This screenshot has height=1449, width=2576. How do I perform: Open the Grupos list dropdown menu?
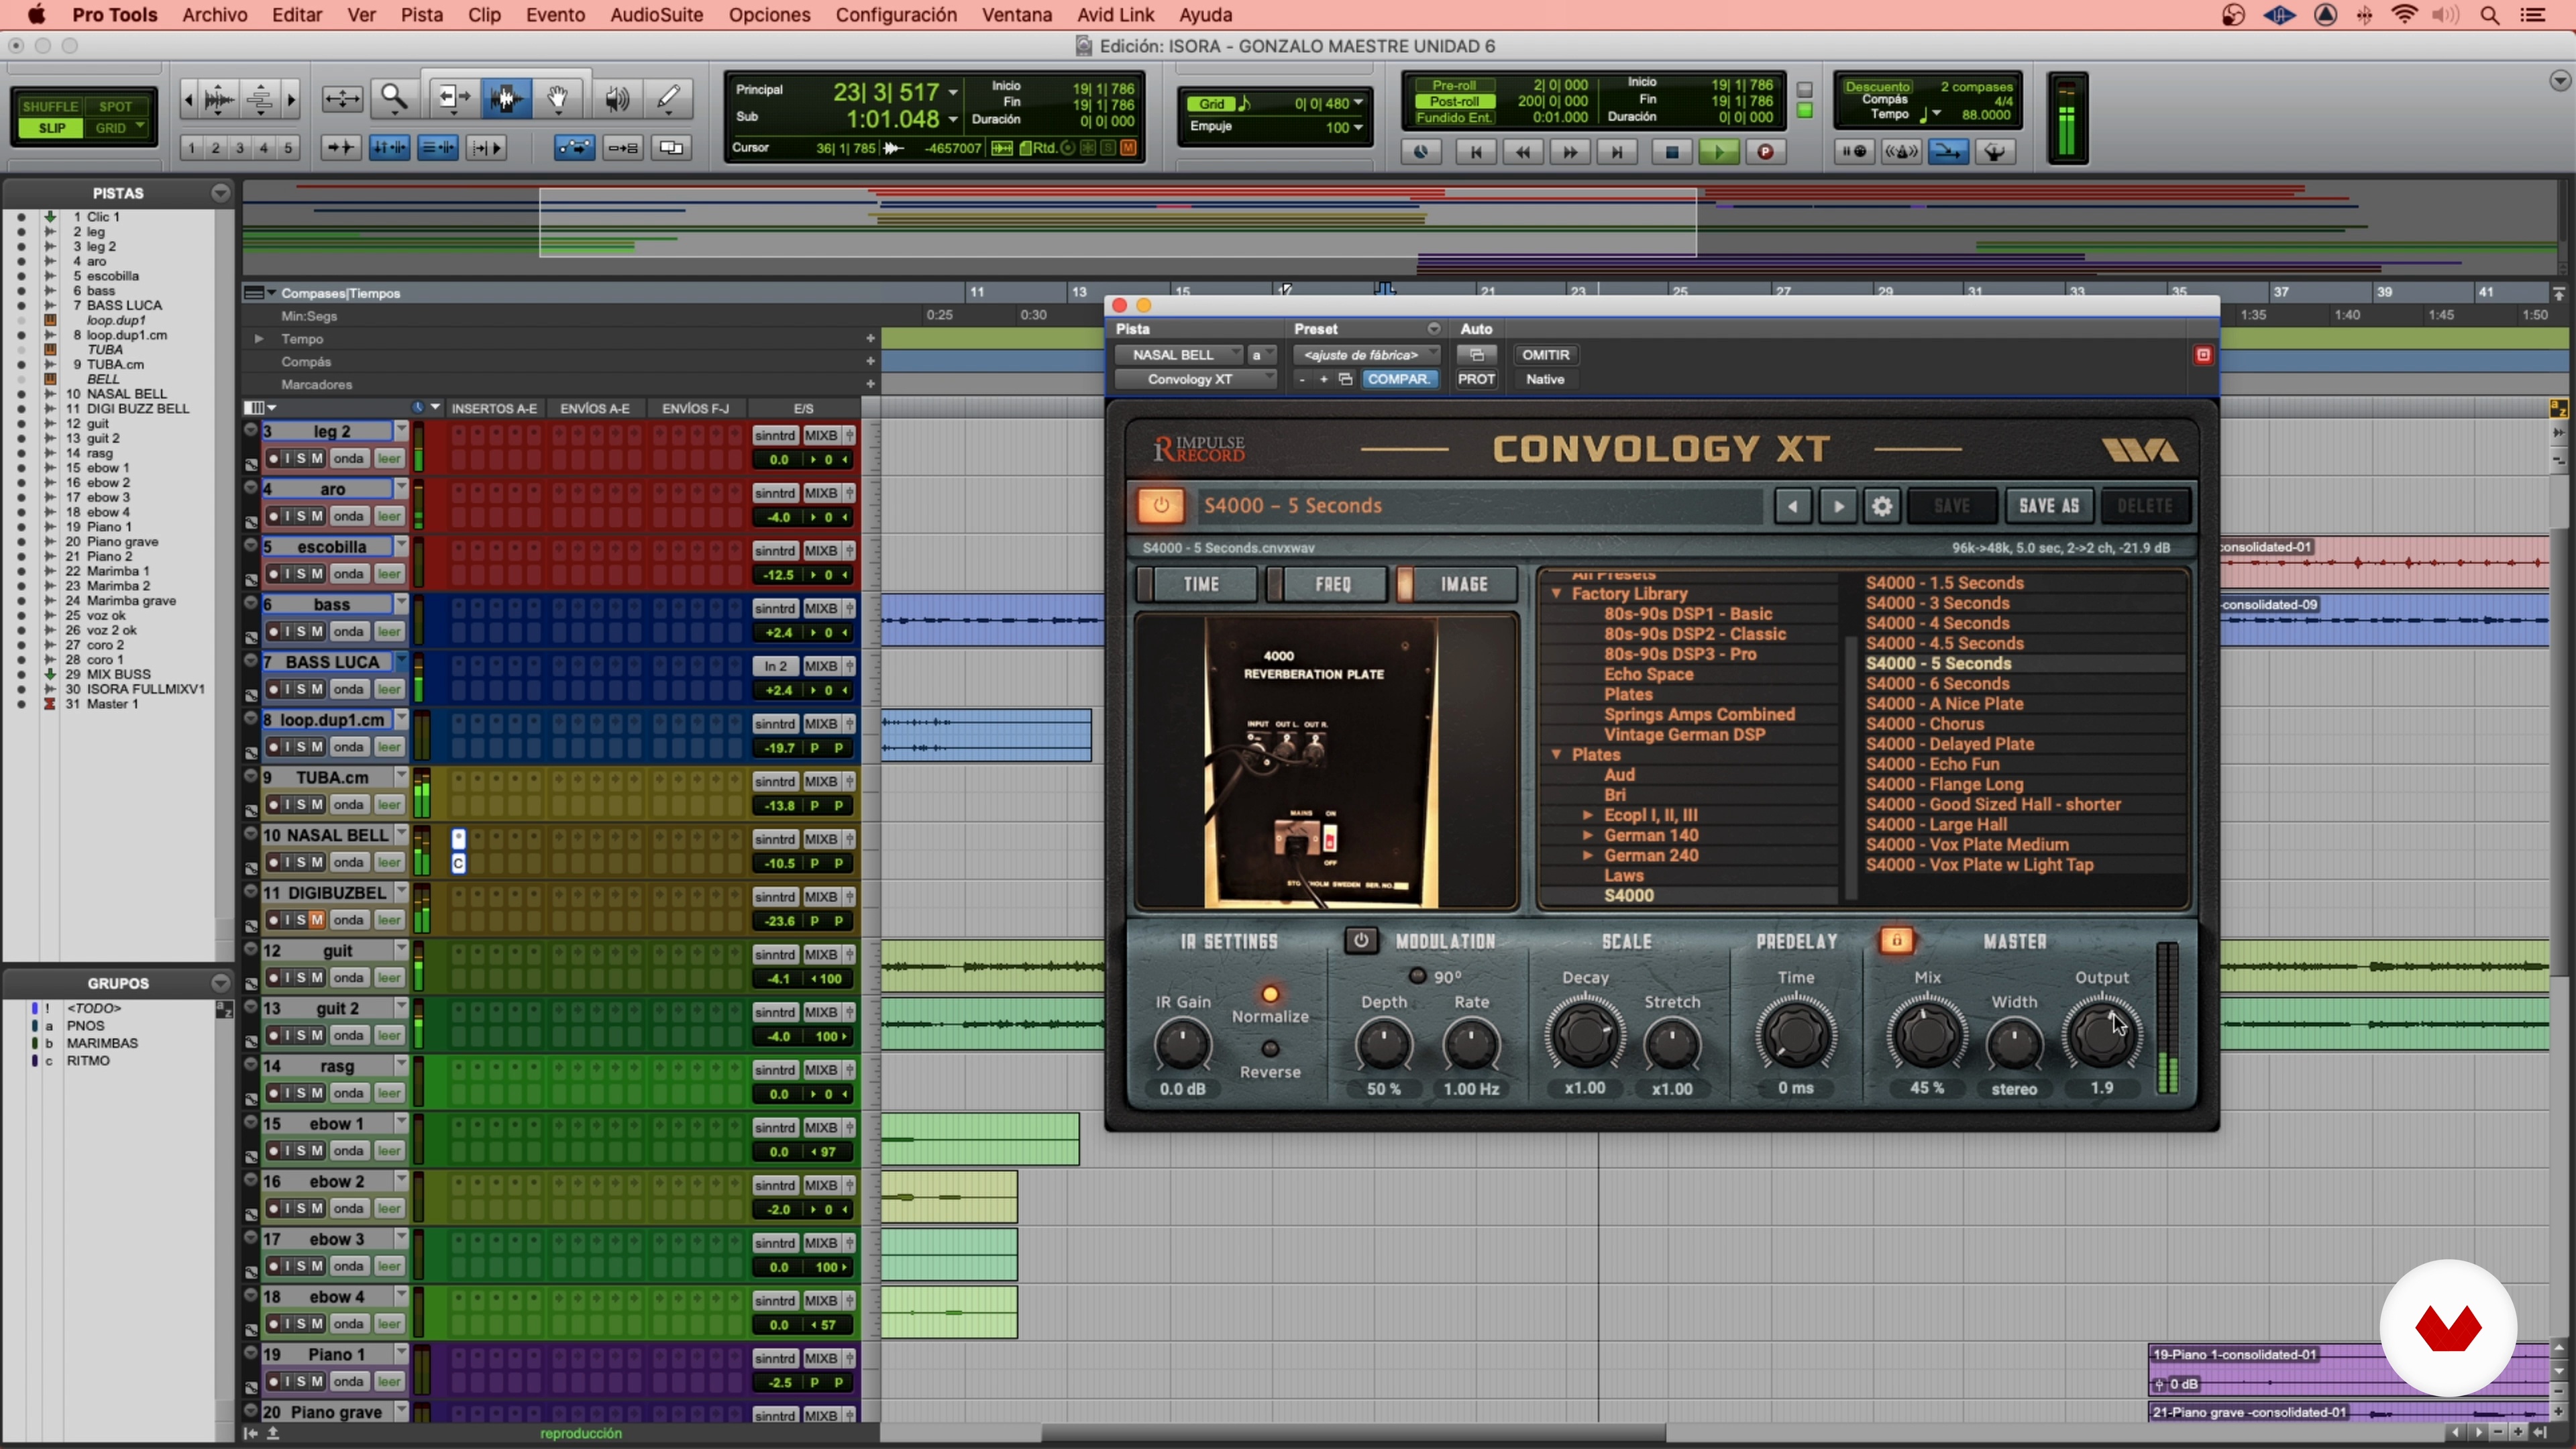(x=220, y=984)
